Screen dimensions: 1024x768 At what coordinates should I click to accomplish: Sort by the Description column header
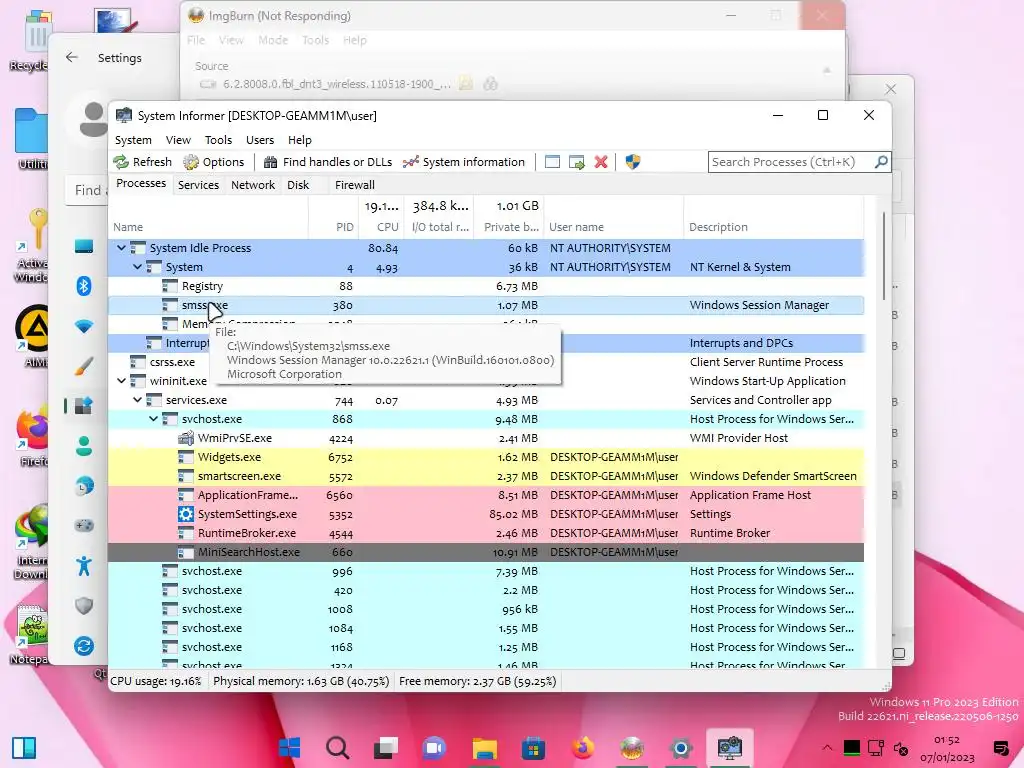pos(774,227)
